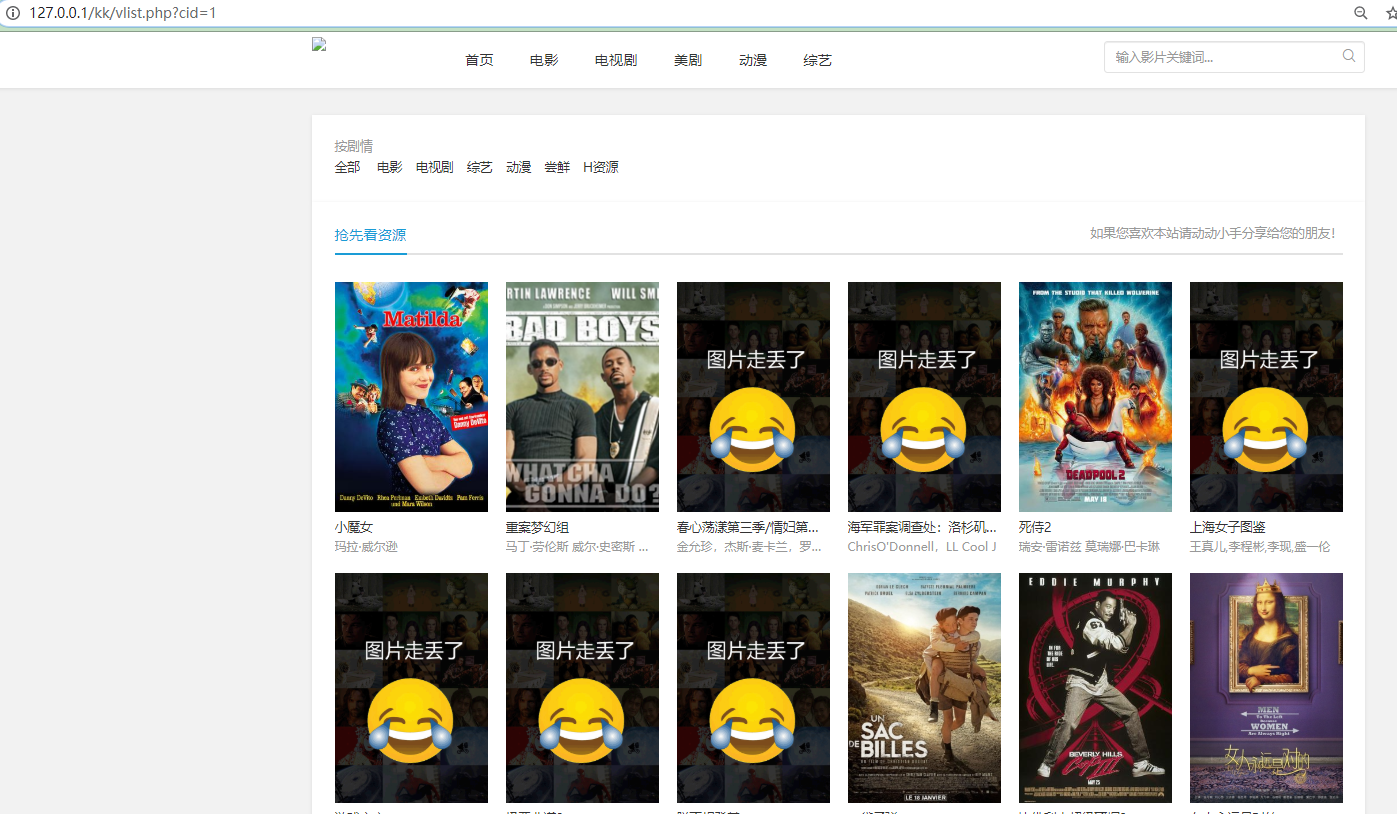Click the search magnifier icon in the search box
1397x814 pixels.
click(1349, 56)
